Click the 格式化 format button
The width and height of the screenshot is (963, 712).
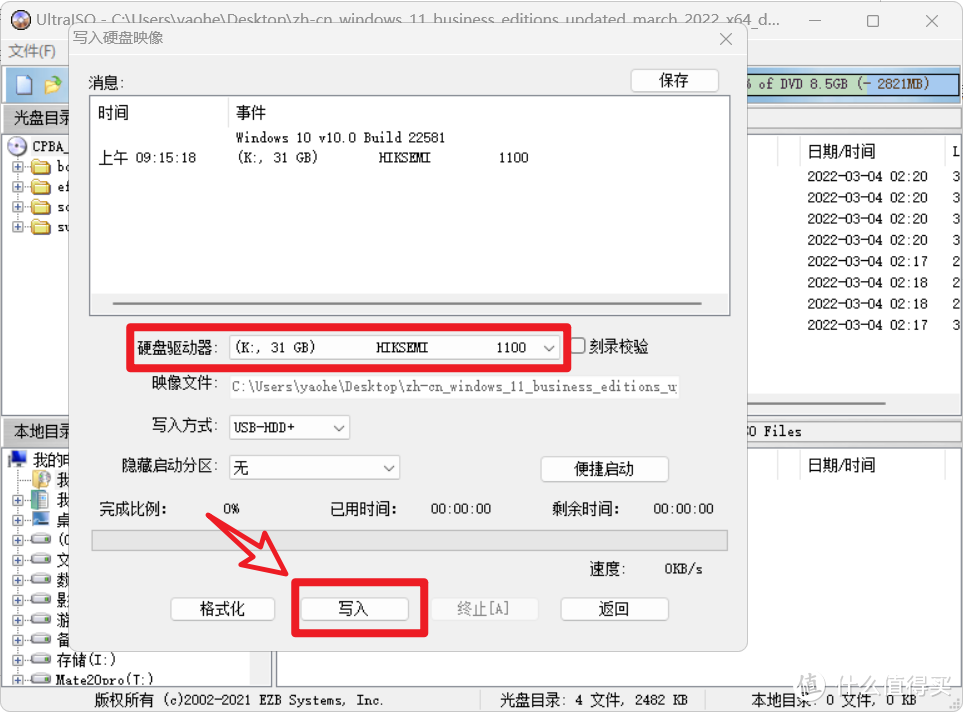pyautogui.click(x=222, y=609)
